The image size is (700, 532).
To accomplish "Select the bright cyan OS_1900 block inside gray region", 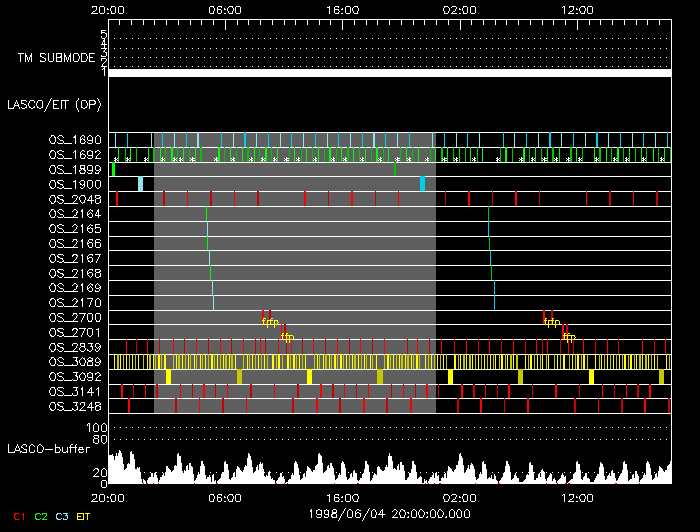I will coord(422,184).
